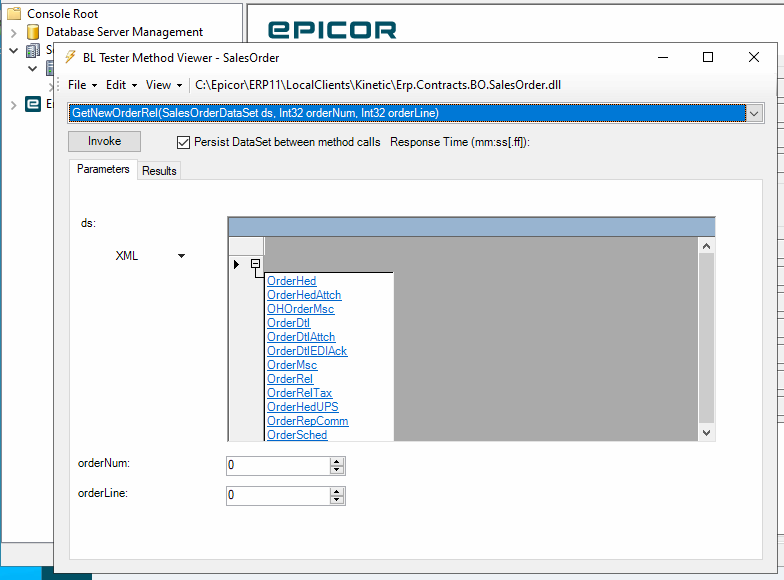Click the BL Tester lightning bolt icon

pos(70,58)
